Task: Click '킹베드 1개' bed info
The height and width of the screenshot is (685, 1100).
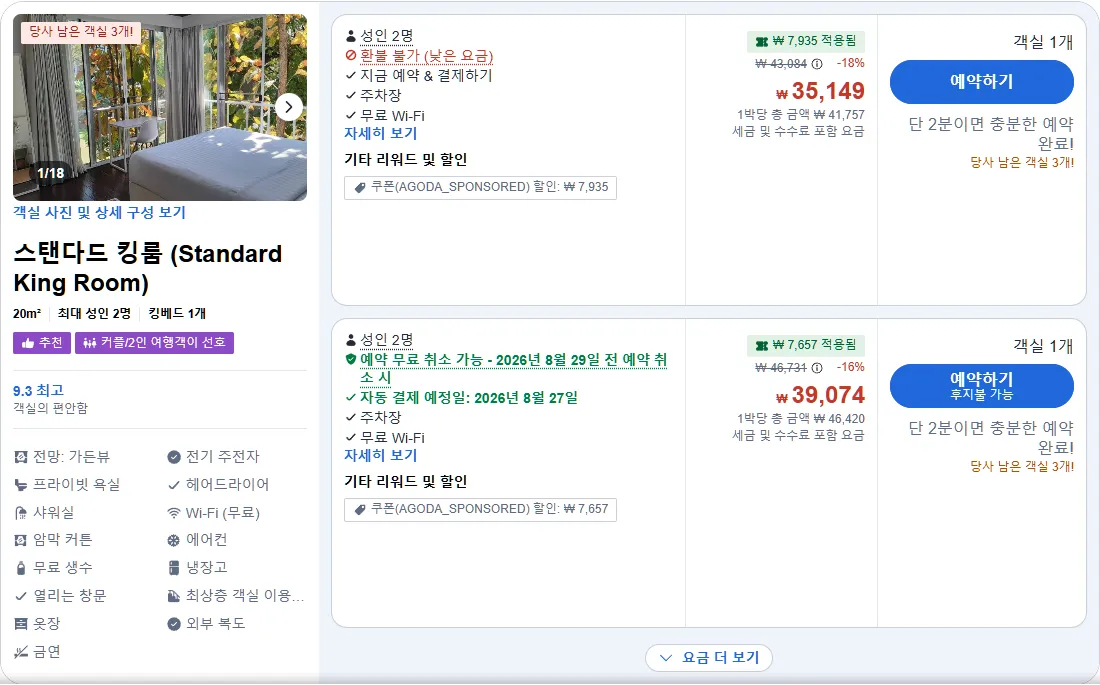Action: [177, 314]
